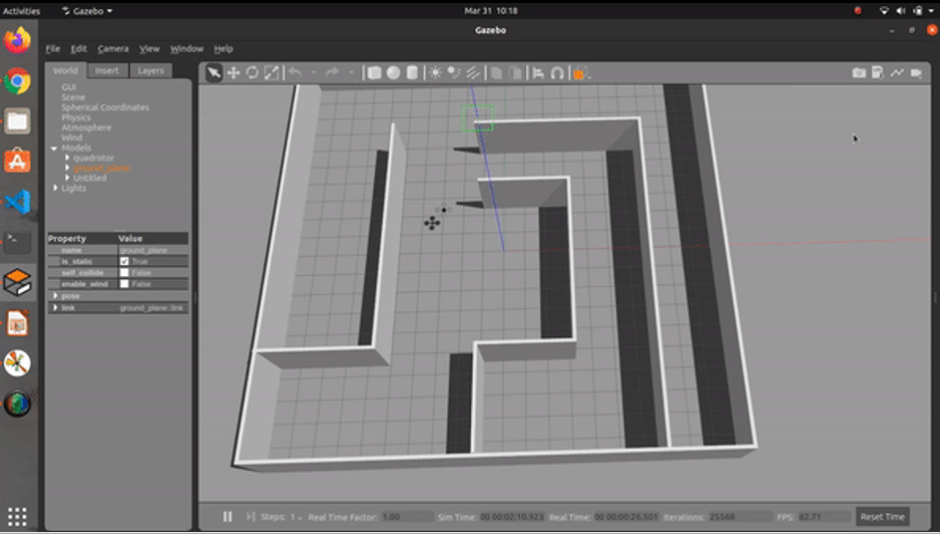
Task: Insert a box shape
Action: tap(374, 73)
